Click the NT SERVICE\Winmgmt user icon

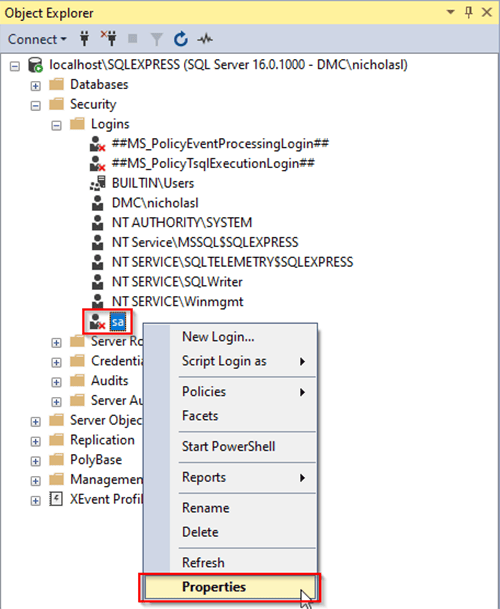click(x=98, y=302)
